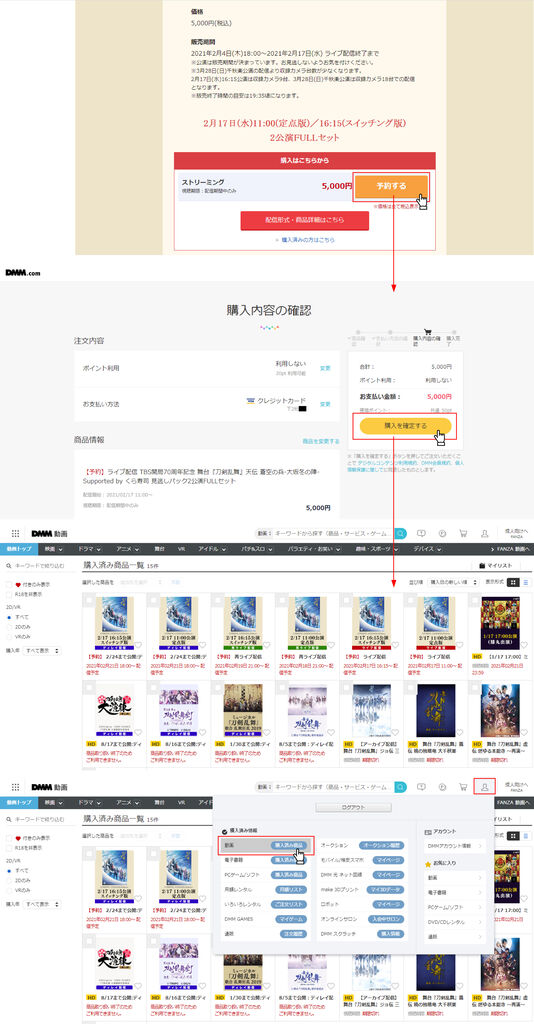This screenshot has height=1024, width=534.
Task: Click red-boxed account icon in menu-open view
Action: (484, 787)
